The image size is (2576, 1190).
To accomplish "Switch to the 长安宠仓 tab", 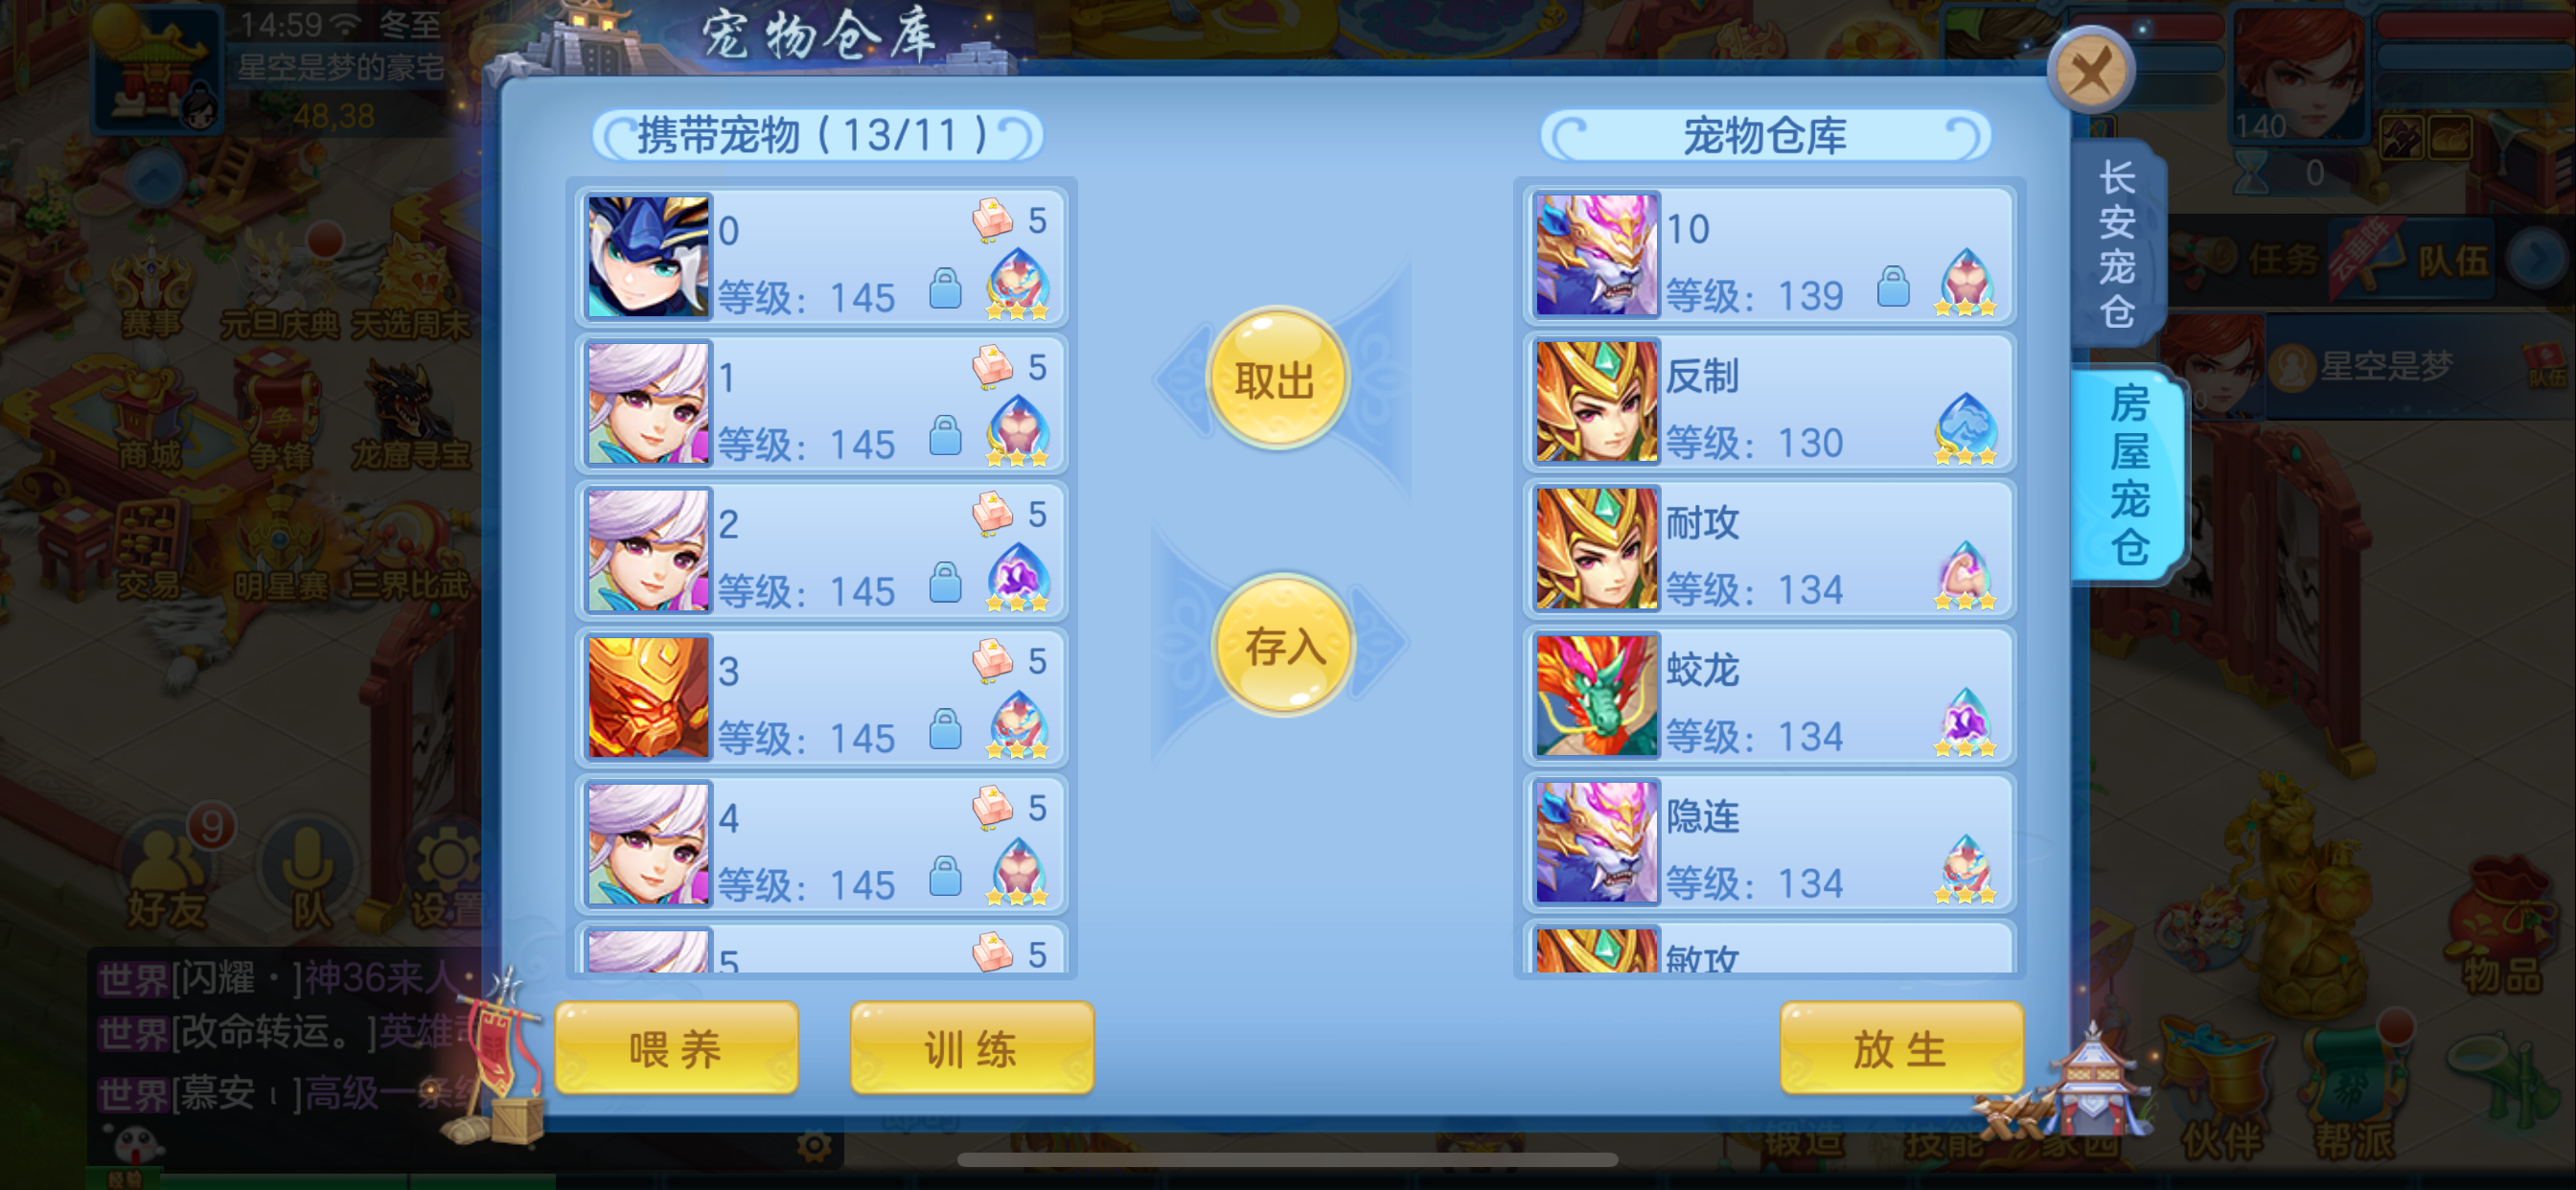I will [2116, 244].
